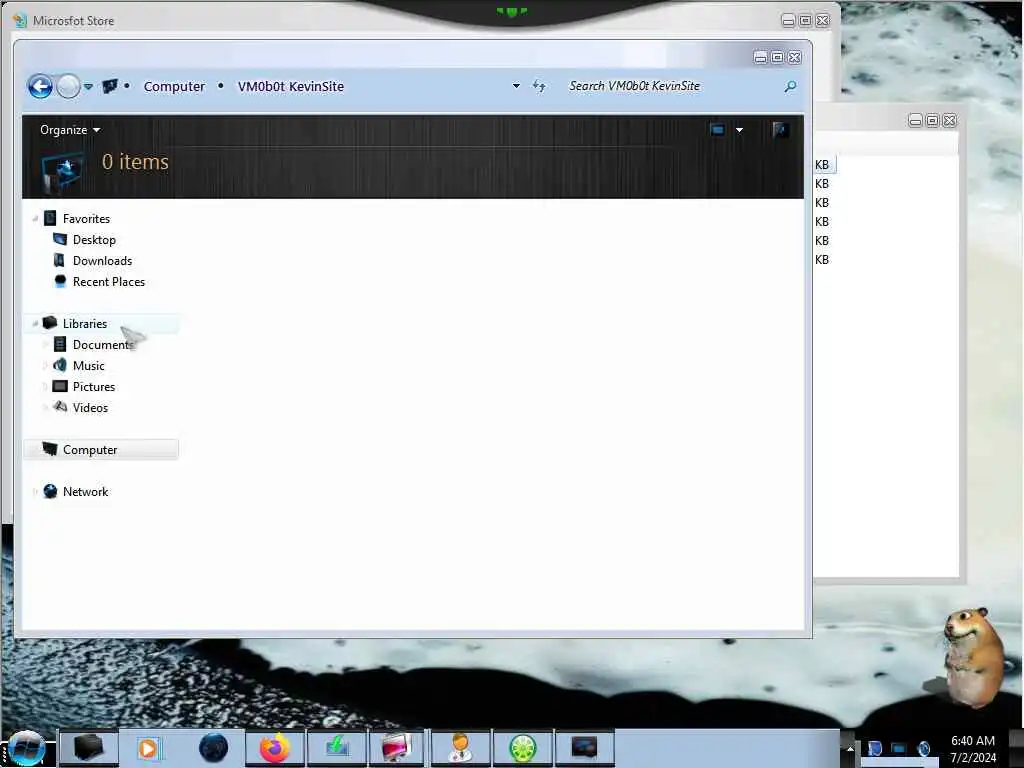Go back with the Back arrow button
1024x768 pixels.
(40, 86)
